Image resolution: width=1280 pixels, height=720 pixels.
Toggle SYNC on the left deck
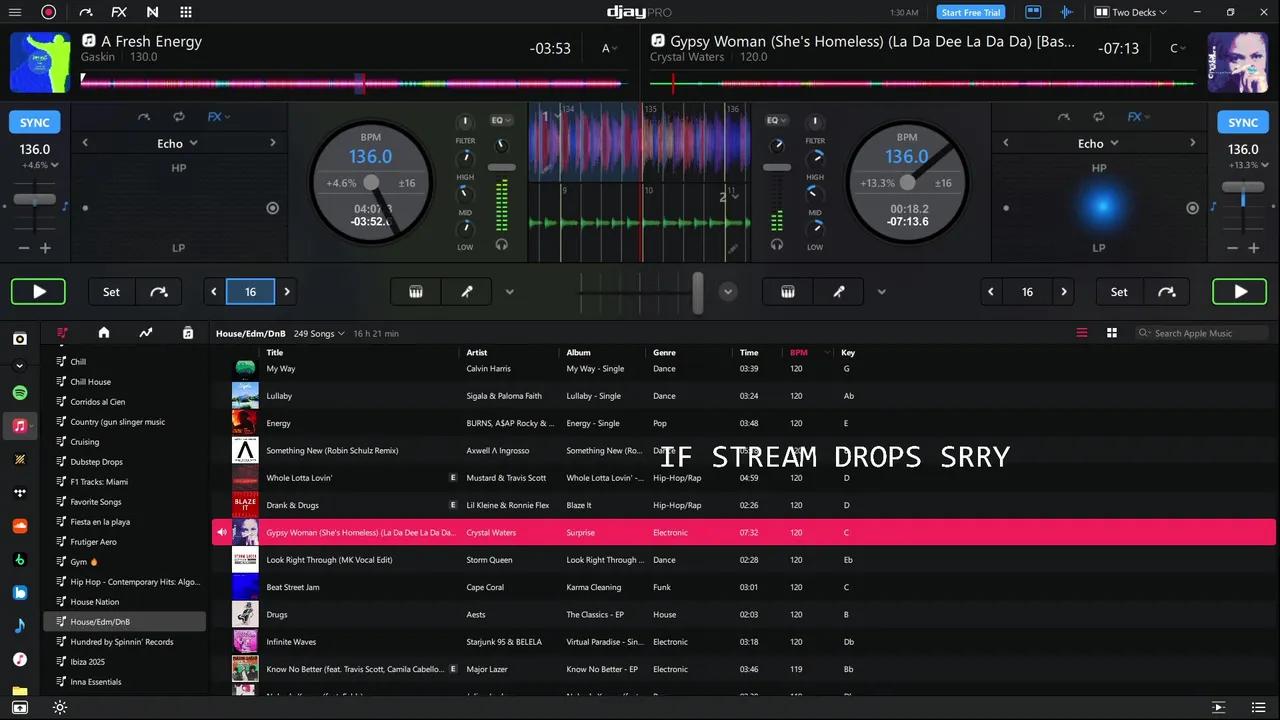[35, 122]
